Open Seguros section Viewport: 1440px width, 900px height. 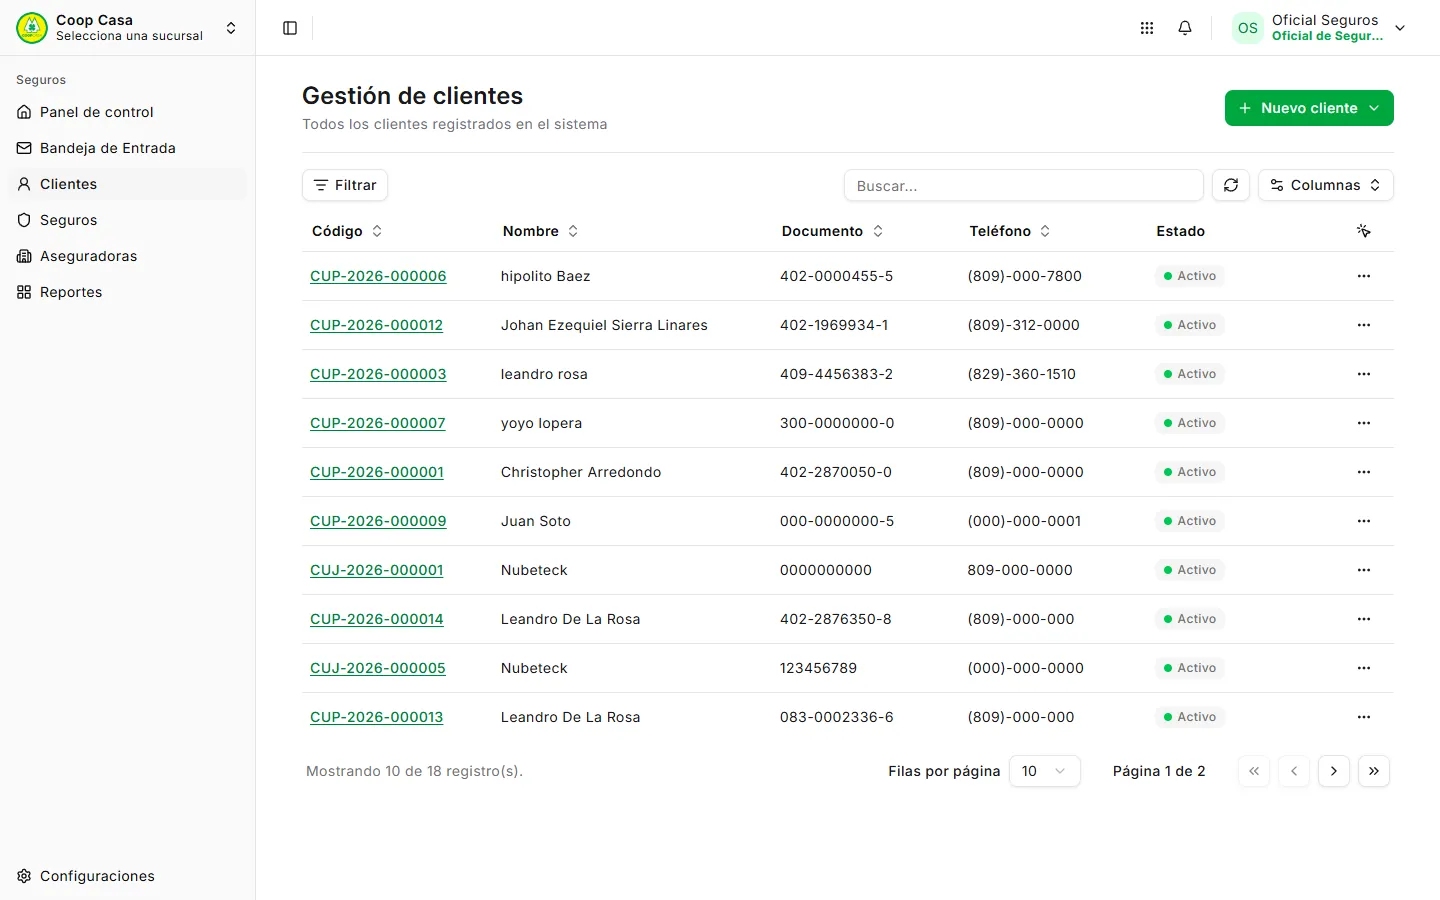point(128,220)
